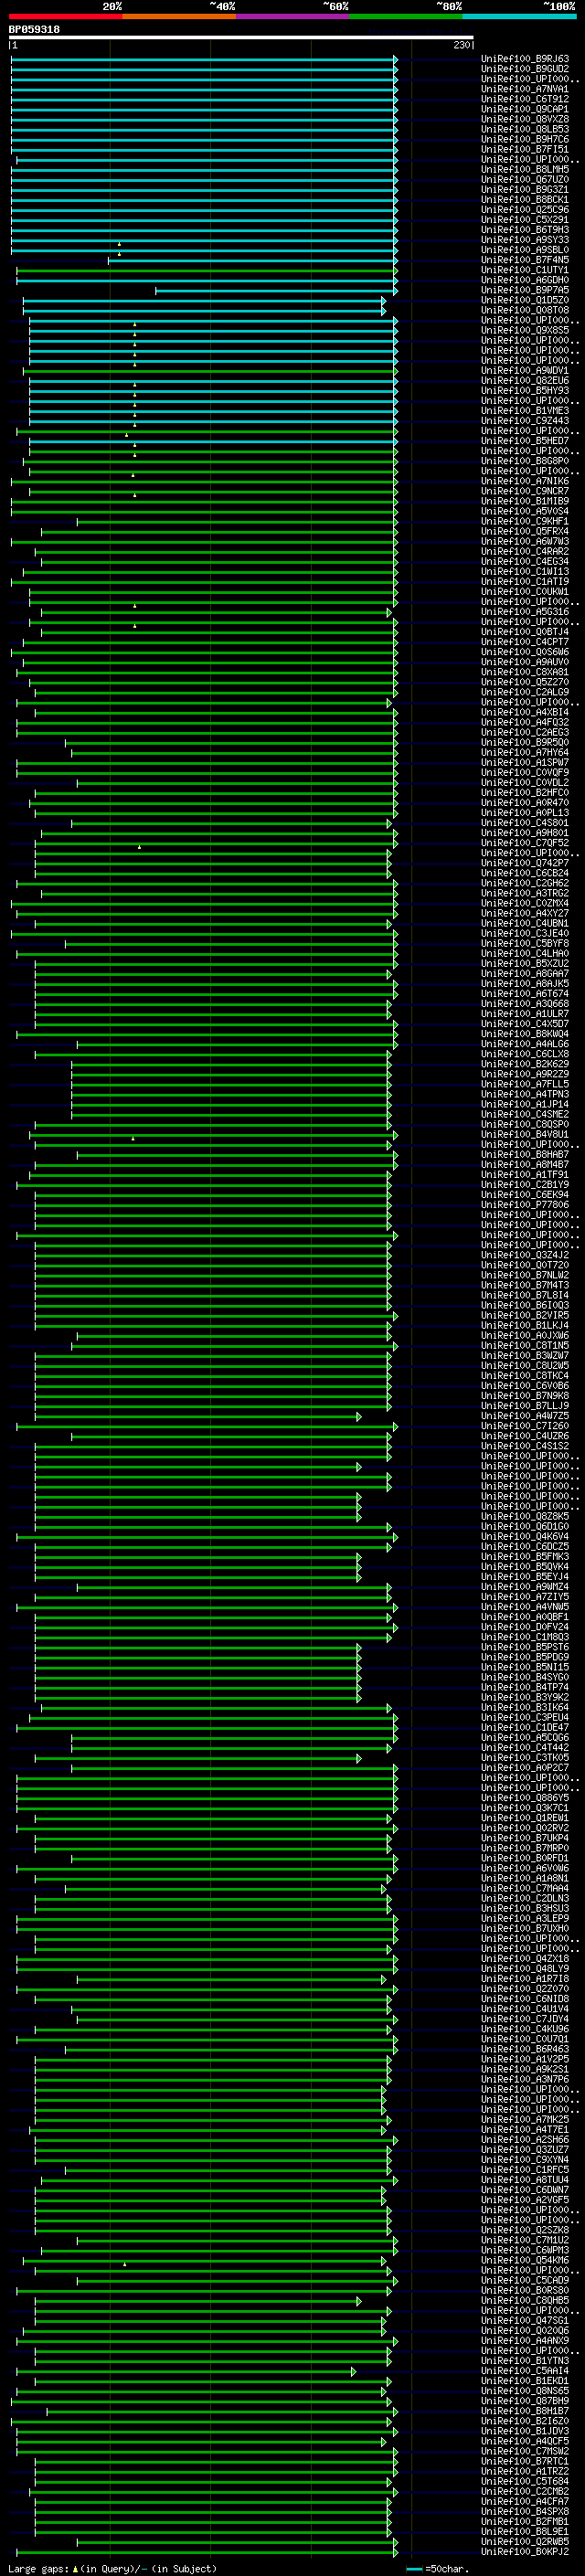The image size is (585, 2576).
Task: Select the UniRef100_Q67U20 label
Action: [525, 180]
